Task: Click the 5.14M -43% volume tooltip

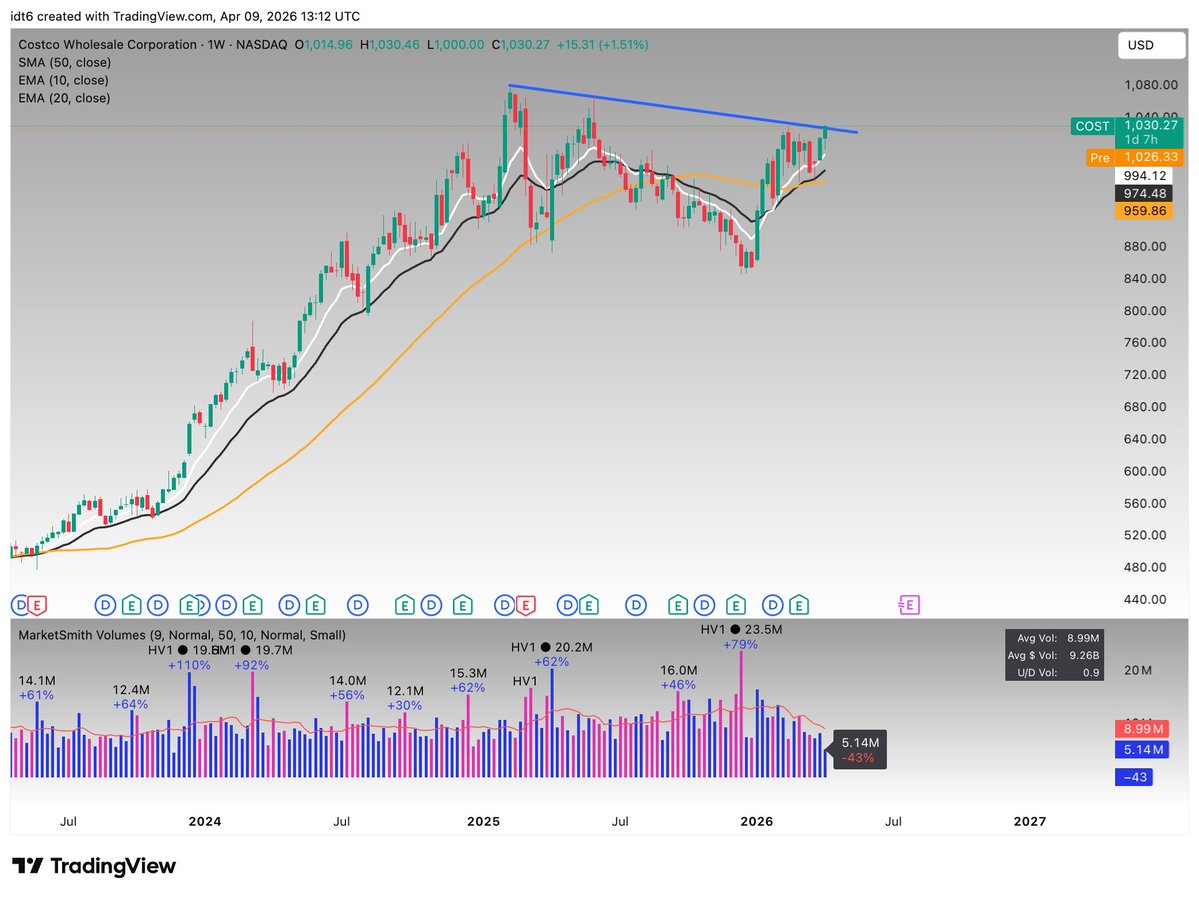Action: point(859,750)
